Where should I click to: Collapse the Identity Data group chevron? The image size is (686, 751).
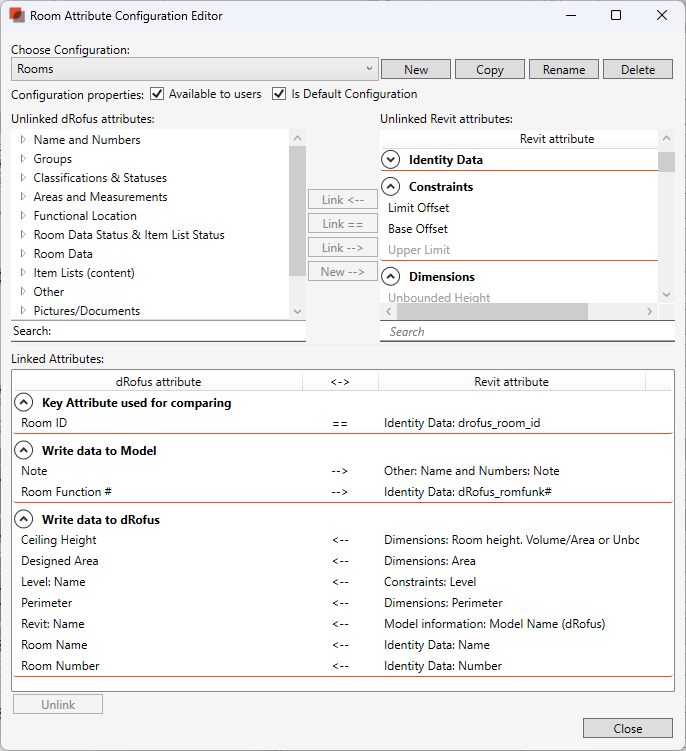(391, 160)
